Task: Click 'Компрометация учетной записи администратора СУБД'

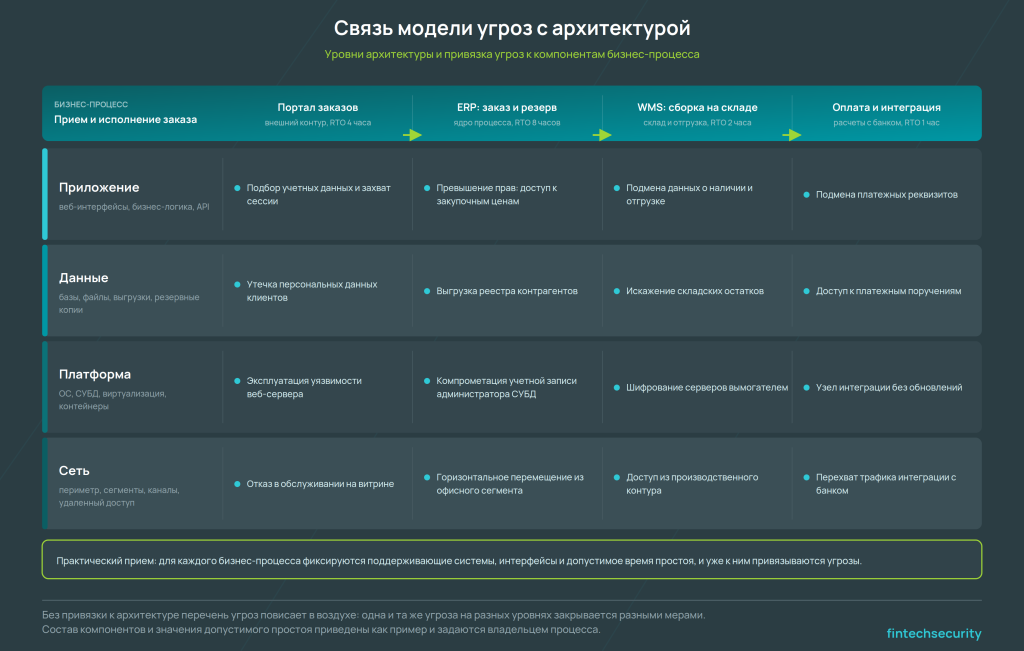Action: coord(506,387)
